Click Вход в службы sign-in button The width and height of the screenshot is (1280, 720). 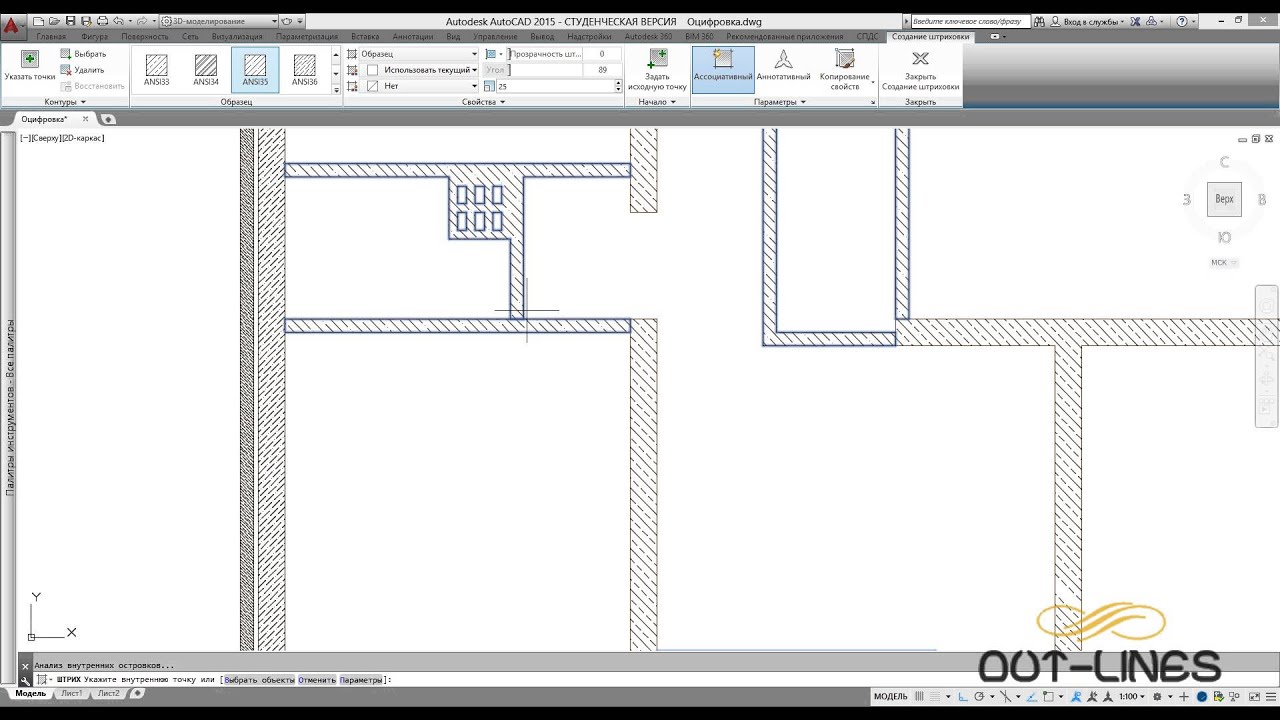1088,21
